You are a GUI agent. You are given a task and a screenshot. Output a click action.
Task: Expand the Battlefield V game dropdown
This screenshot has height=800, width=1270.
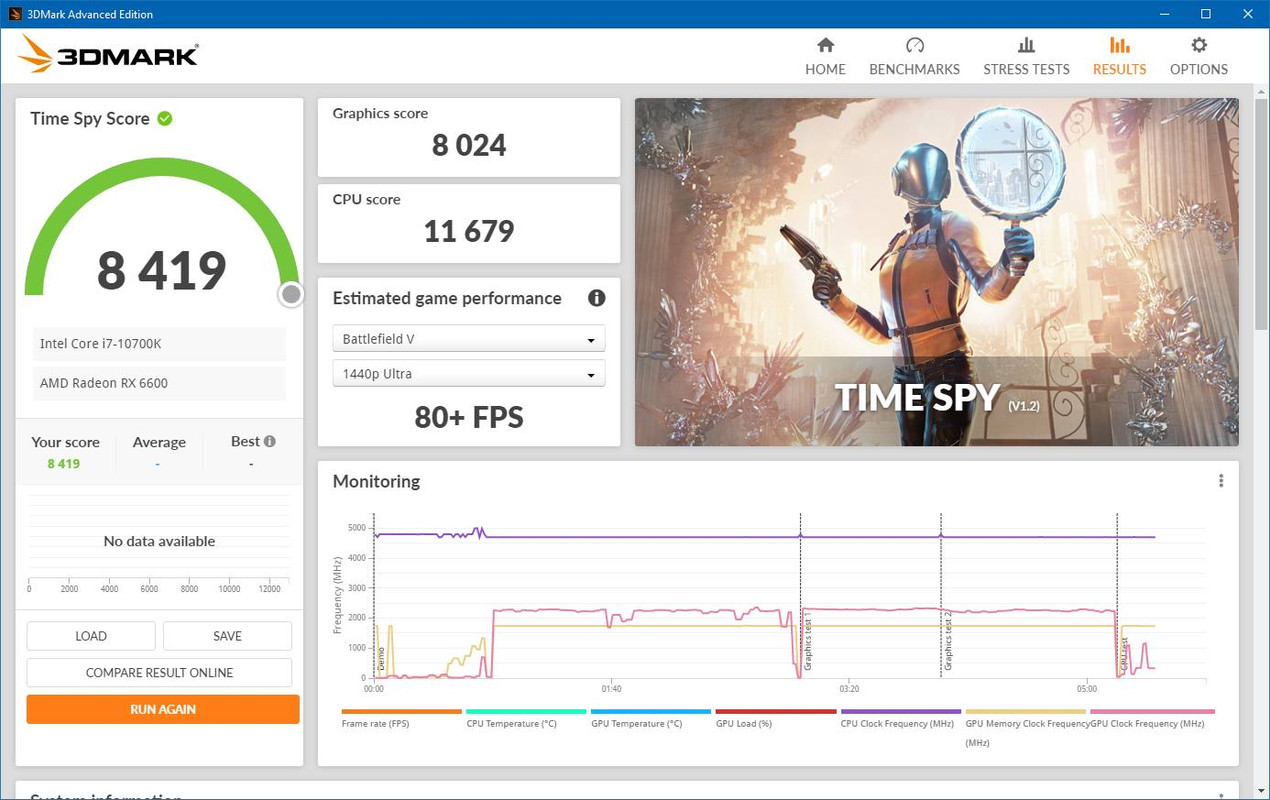(x=468, y=339)
